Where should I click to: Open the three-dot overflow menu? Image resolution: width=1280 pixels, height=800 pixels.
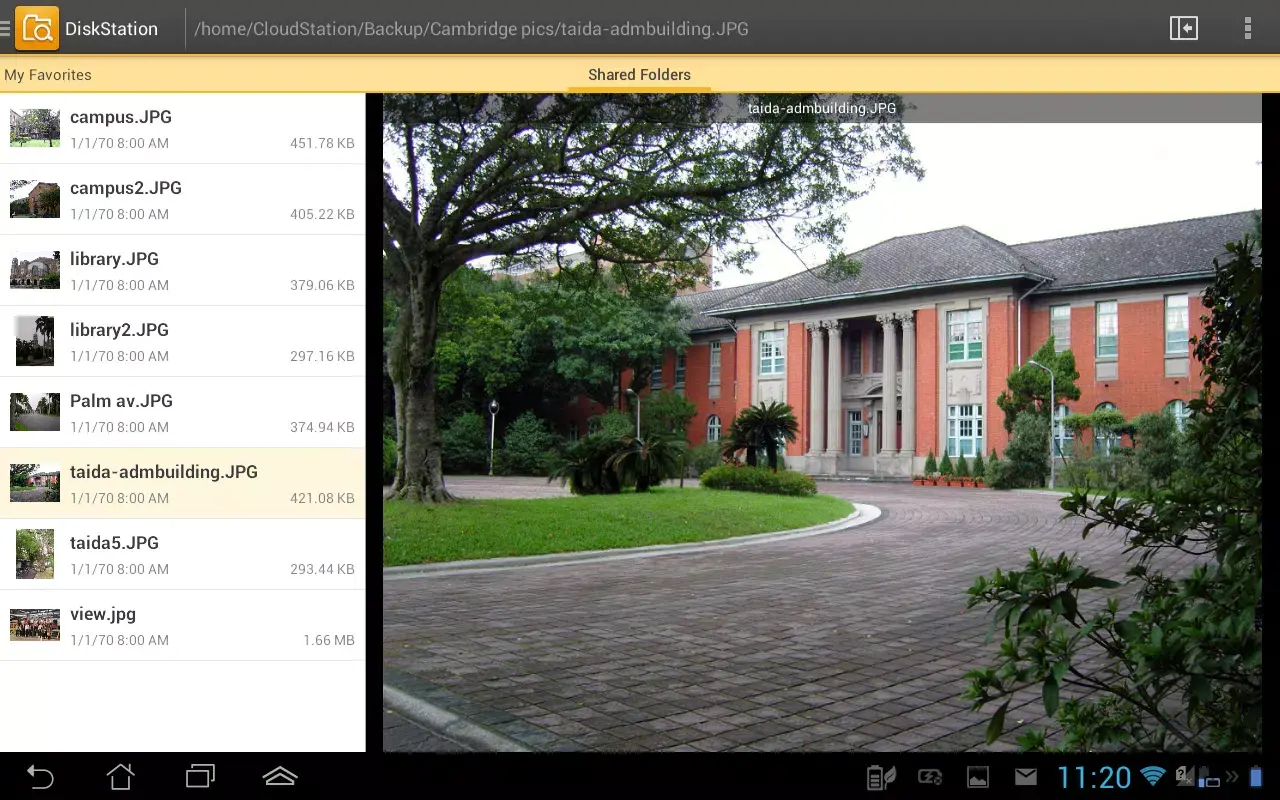pos(1247,27)
